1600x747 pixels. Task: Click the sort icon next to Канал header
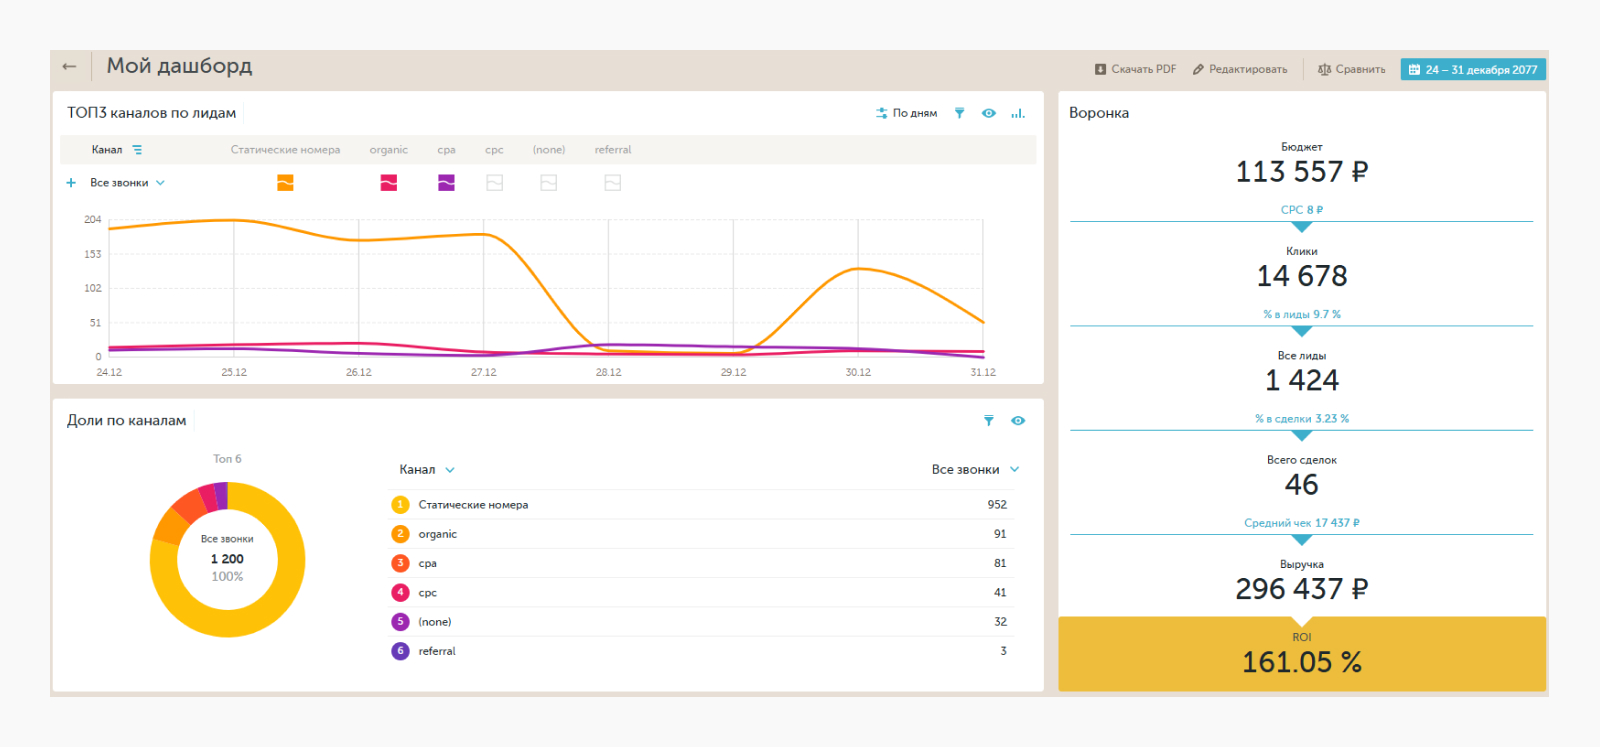[x=137, y=150]
